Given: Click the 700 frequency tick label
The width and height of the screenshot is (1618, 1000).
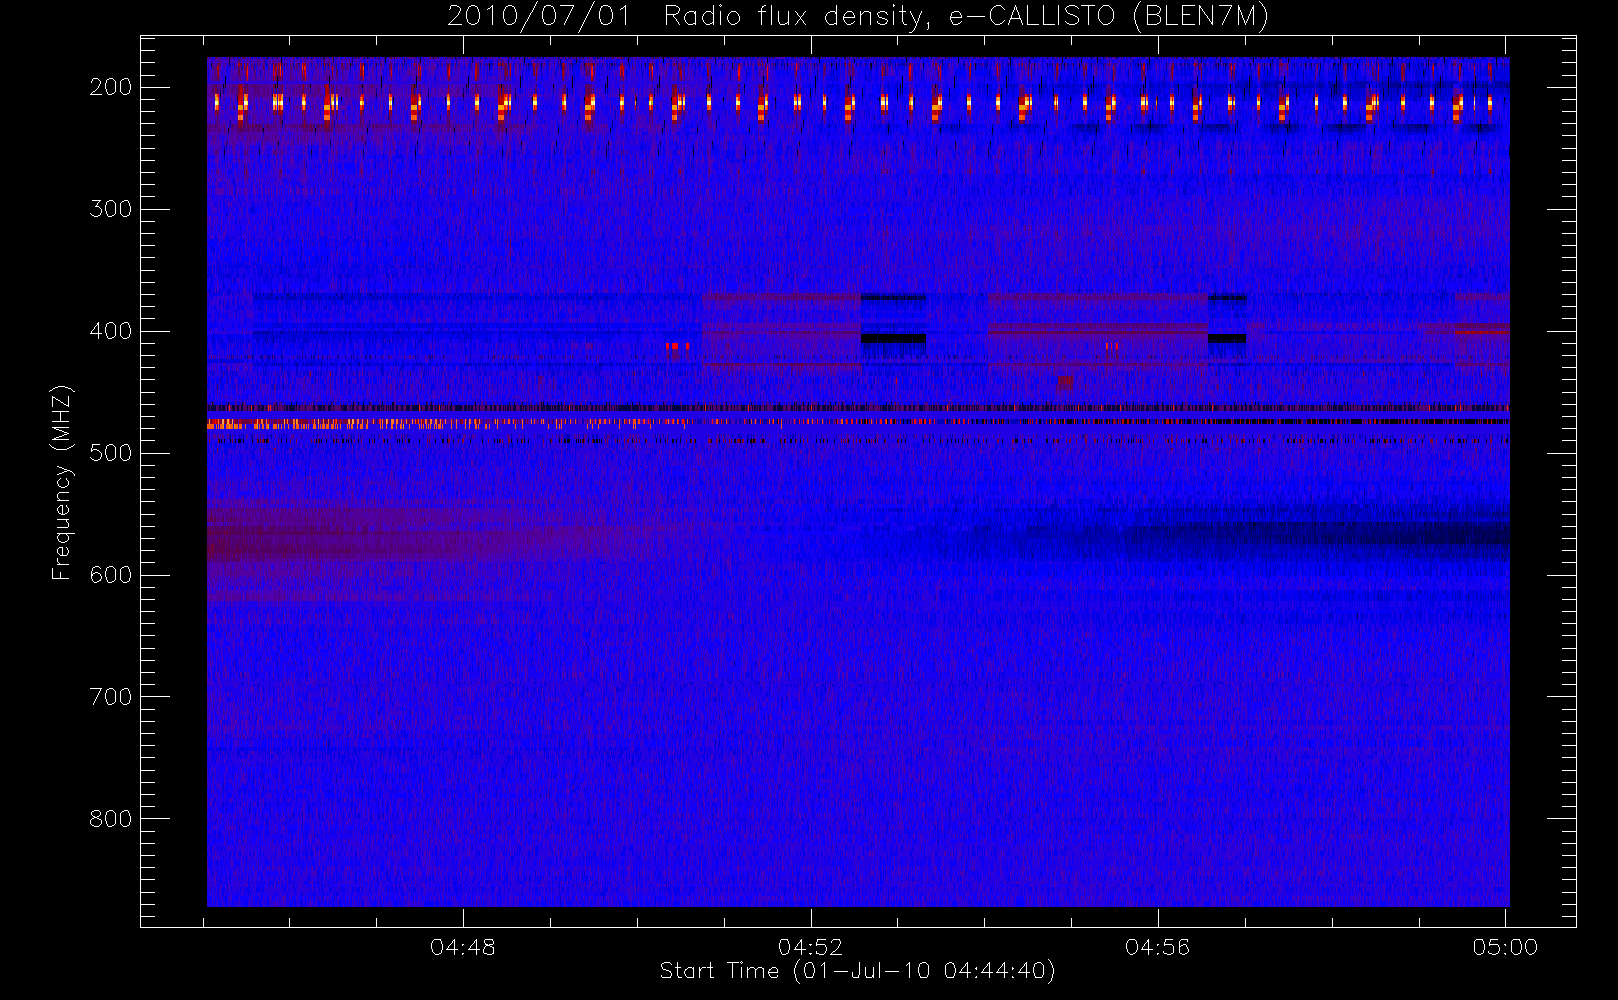Looking at the screenshot, I should 111,697.
